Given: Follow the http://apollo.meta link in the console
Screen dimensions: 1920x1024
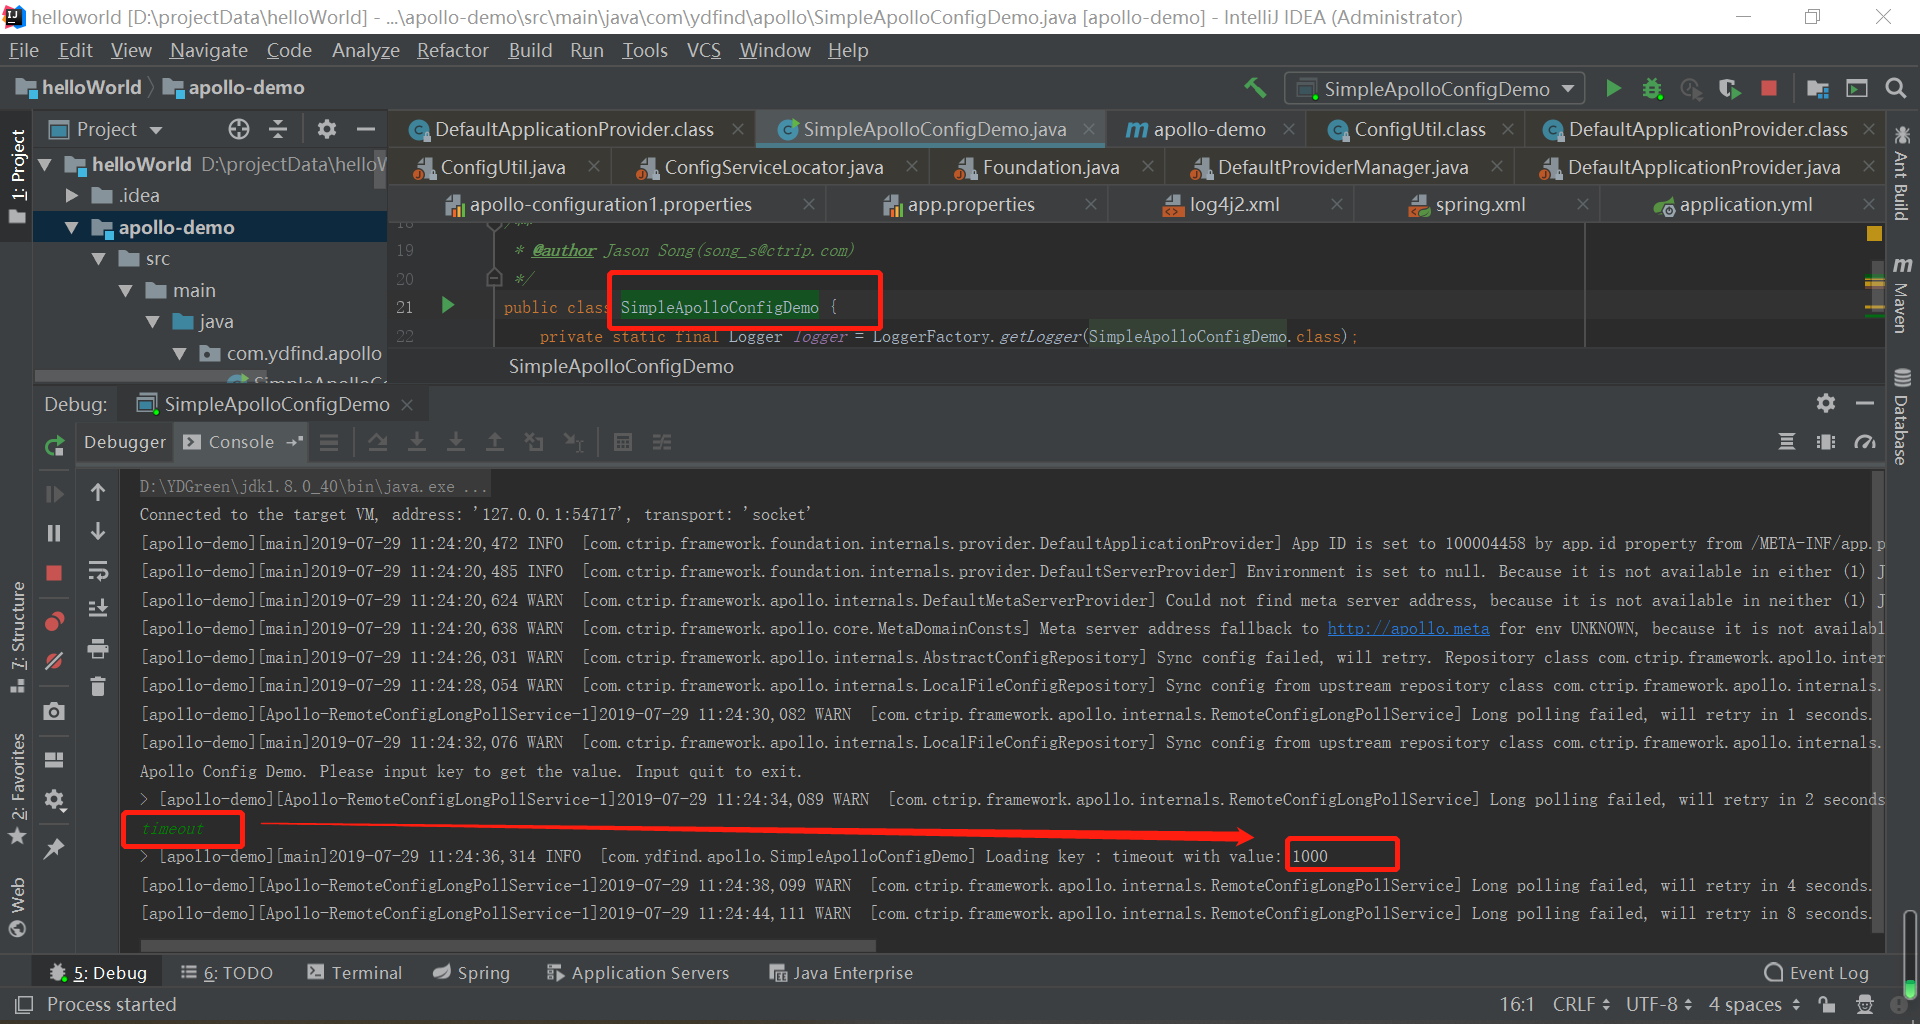Looking at the screenshot, I should pos(1408,628).
